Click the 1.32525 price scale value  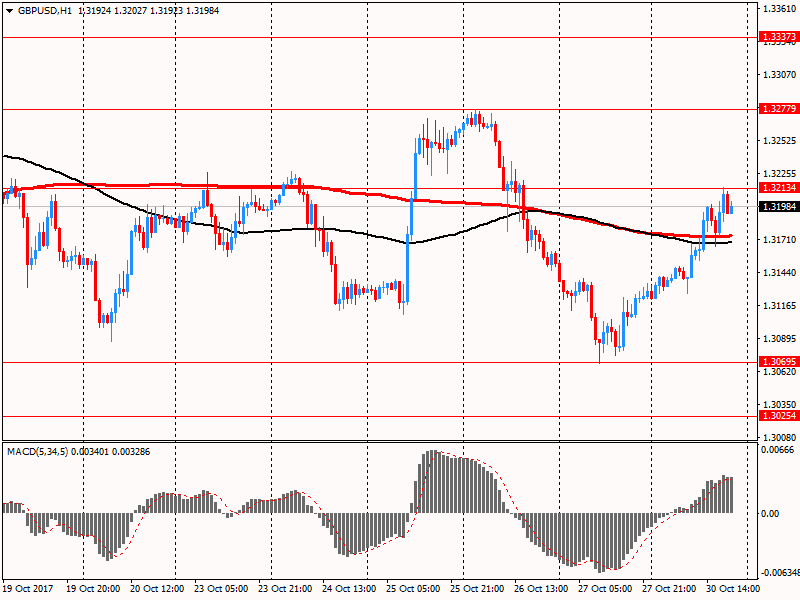coord(779,140)
